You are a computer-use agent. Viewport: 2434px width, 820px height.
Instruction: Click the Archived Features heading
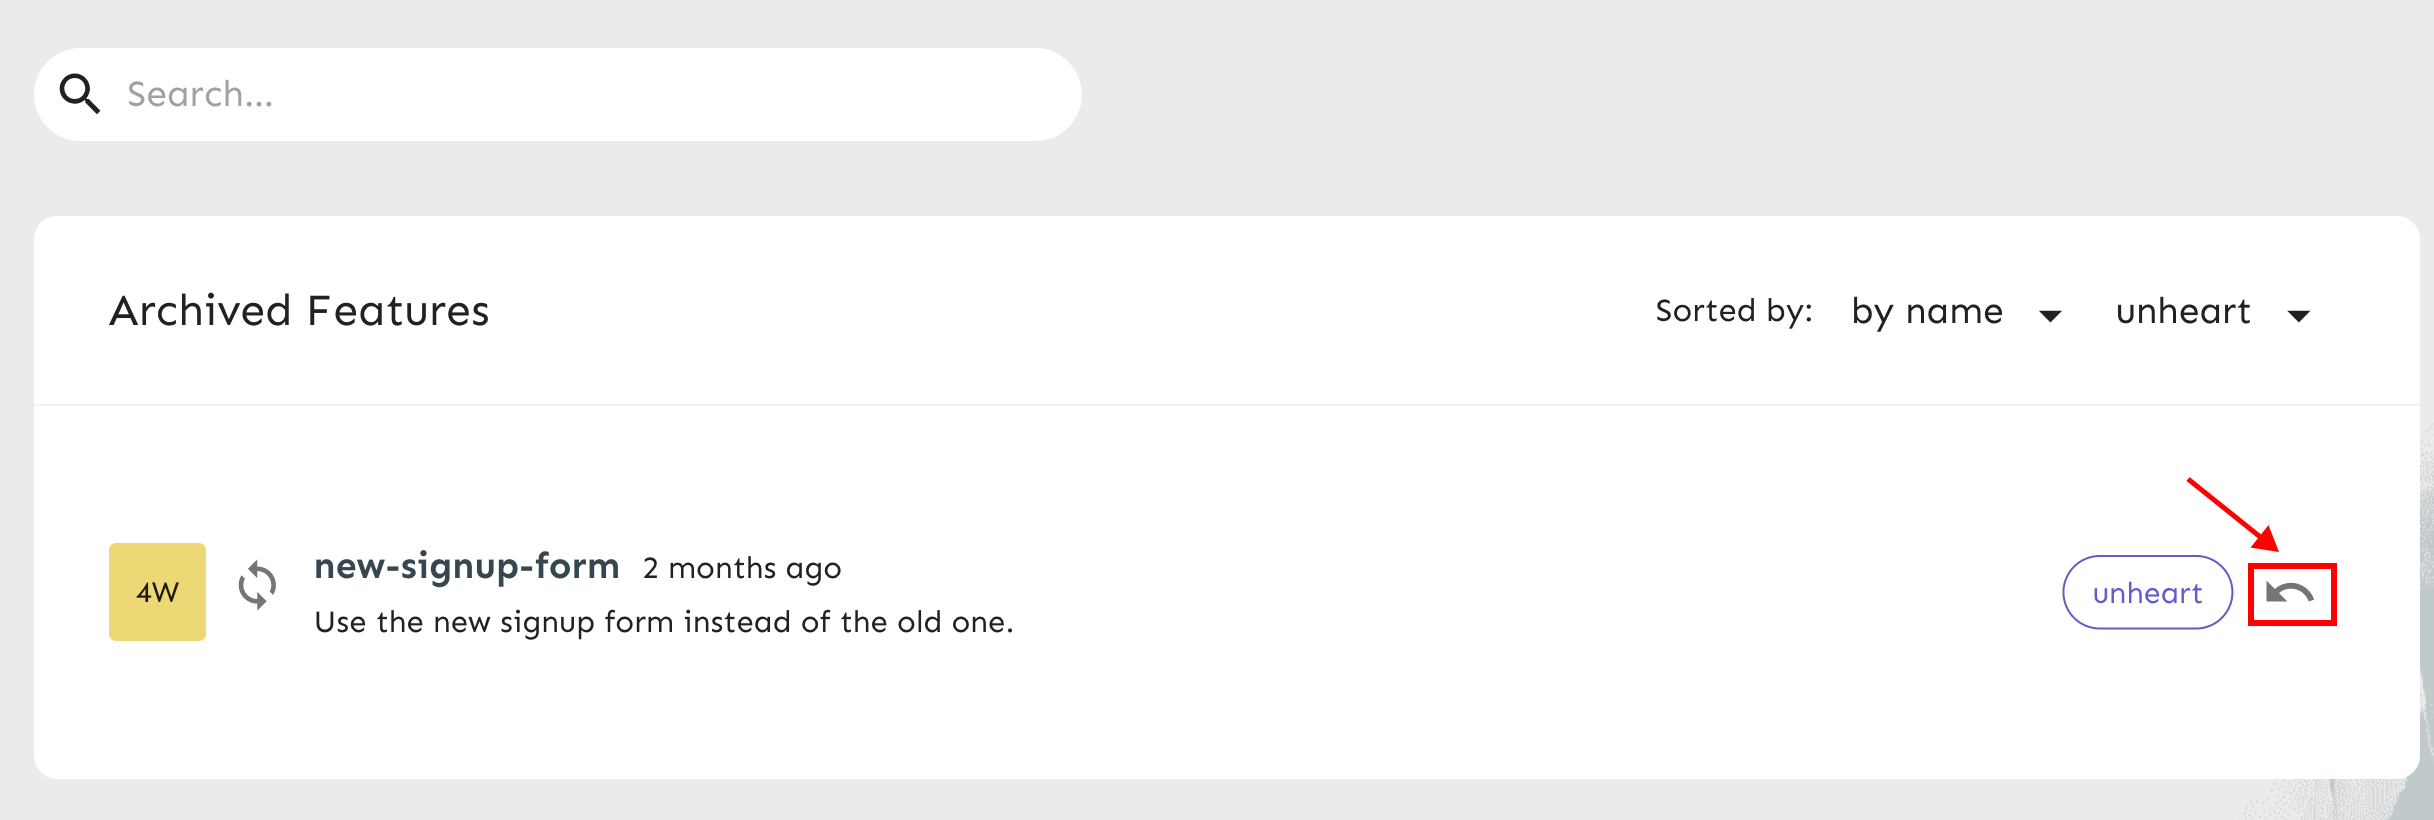click(x=299, y=311)
